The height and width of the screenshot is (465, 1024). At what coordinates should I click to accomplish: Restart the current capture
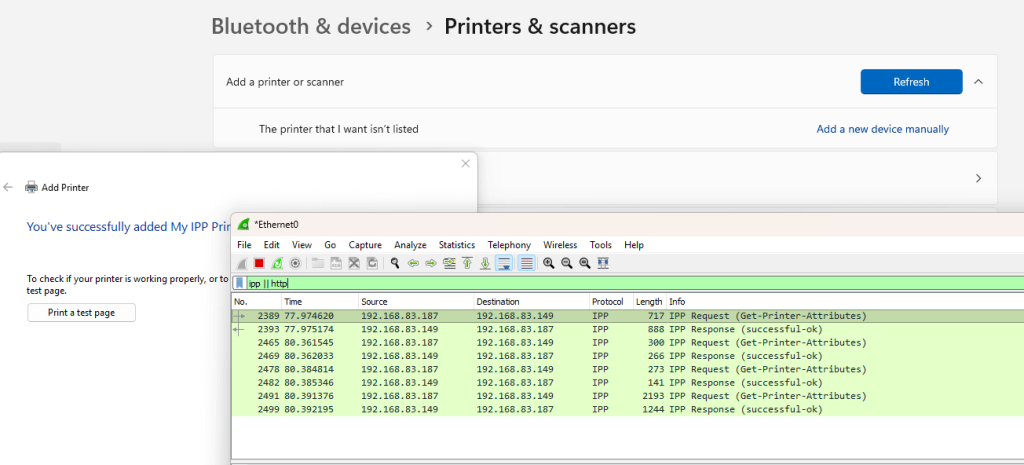point(276,263)
